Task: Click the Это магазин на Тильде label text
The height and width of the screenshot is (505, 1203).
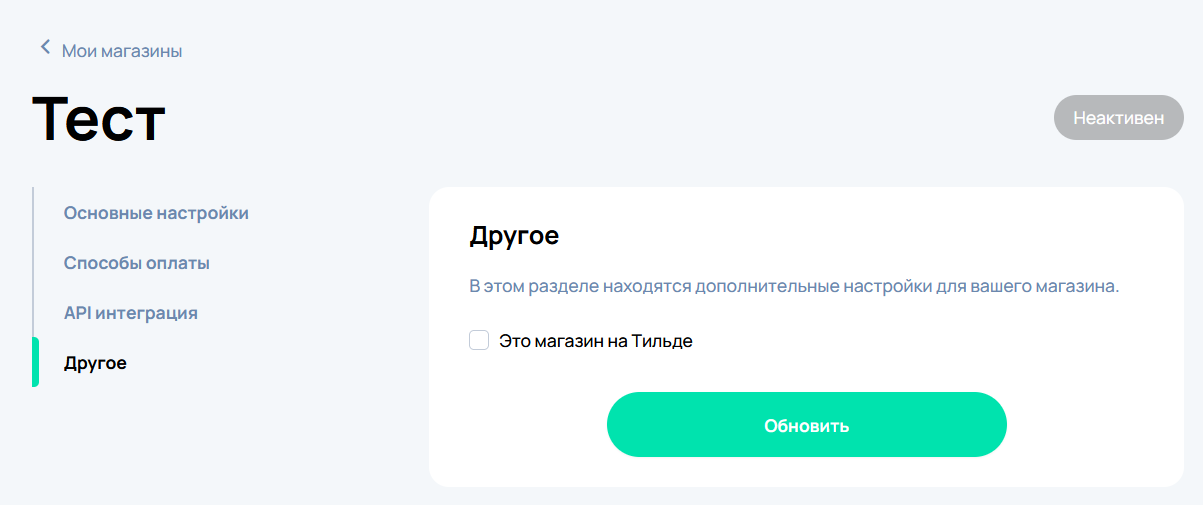Action: [x=595, y=341]
